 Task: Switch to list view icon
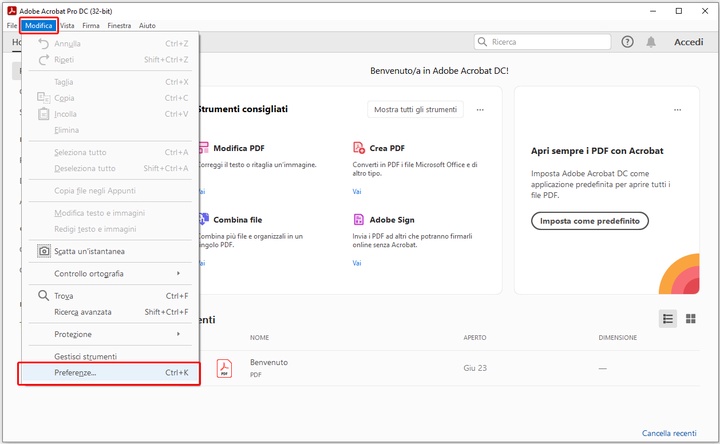click(x=668, y=318)
